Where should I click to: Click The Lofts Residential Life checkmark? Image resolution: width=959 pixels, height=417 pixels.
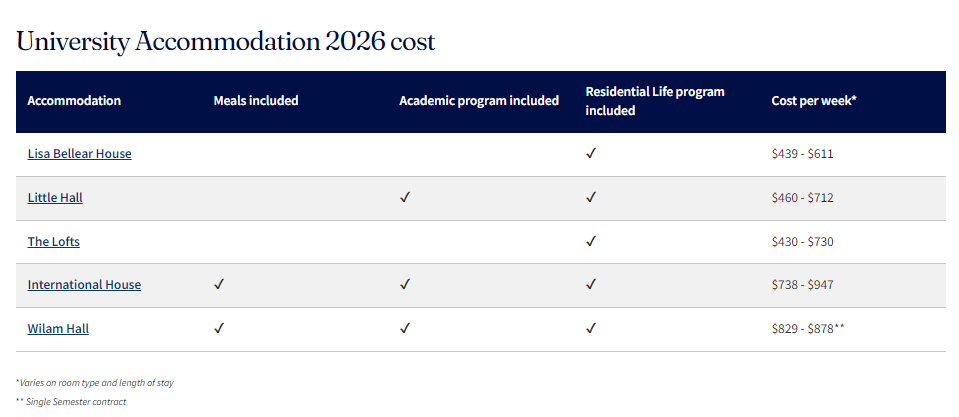pos(591,242)
